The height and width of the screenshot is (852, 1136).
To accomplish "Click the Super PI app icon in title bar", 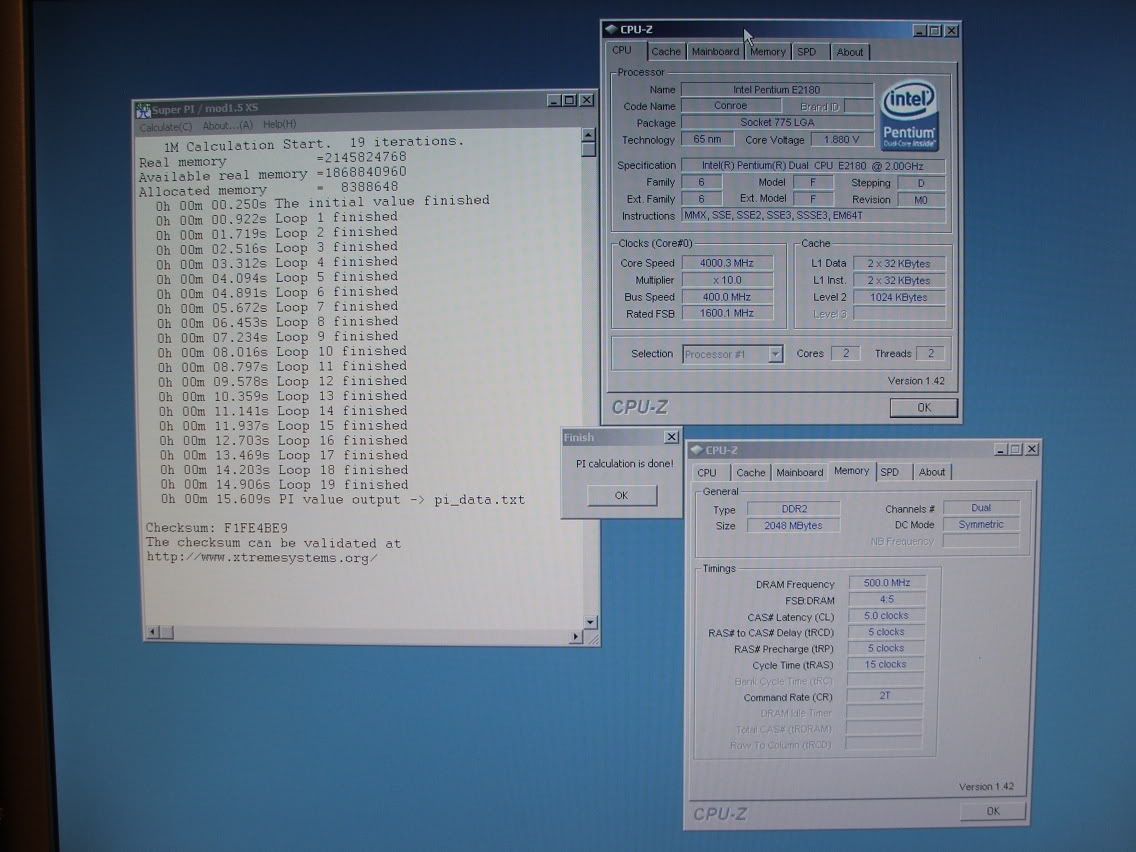I will (x=143, y=110).
